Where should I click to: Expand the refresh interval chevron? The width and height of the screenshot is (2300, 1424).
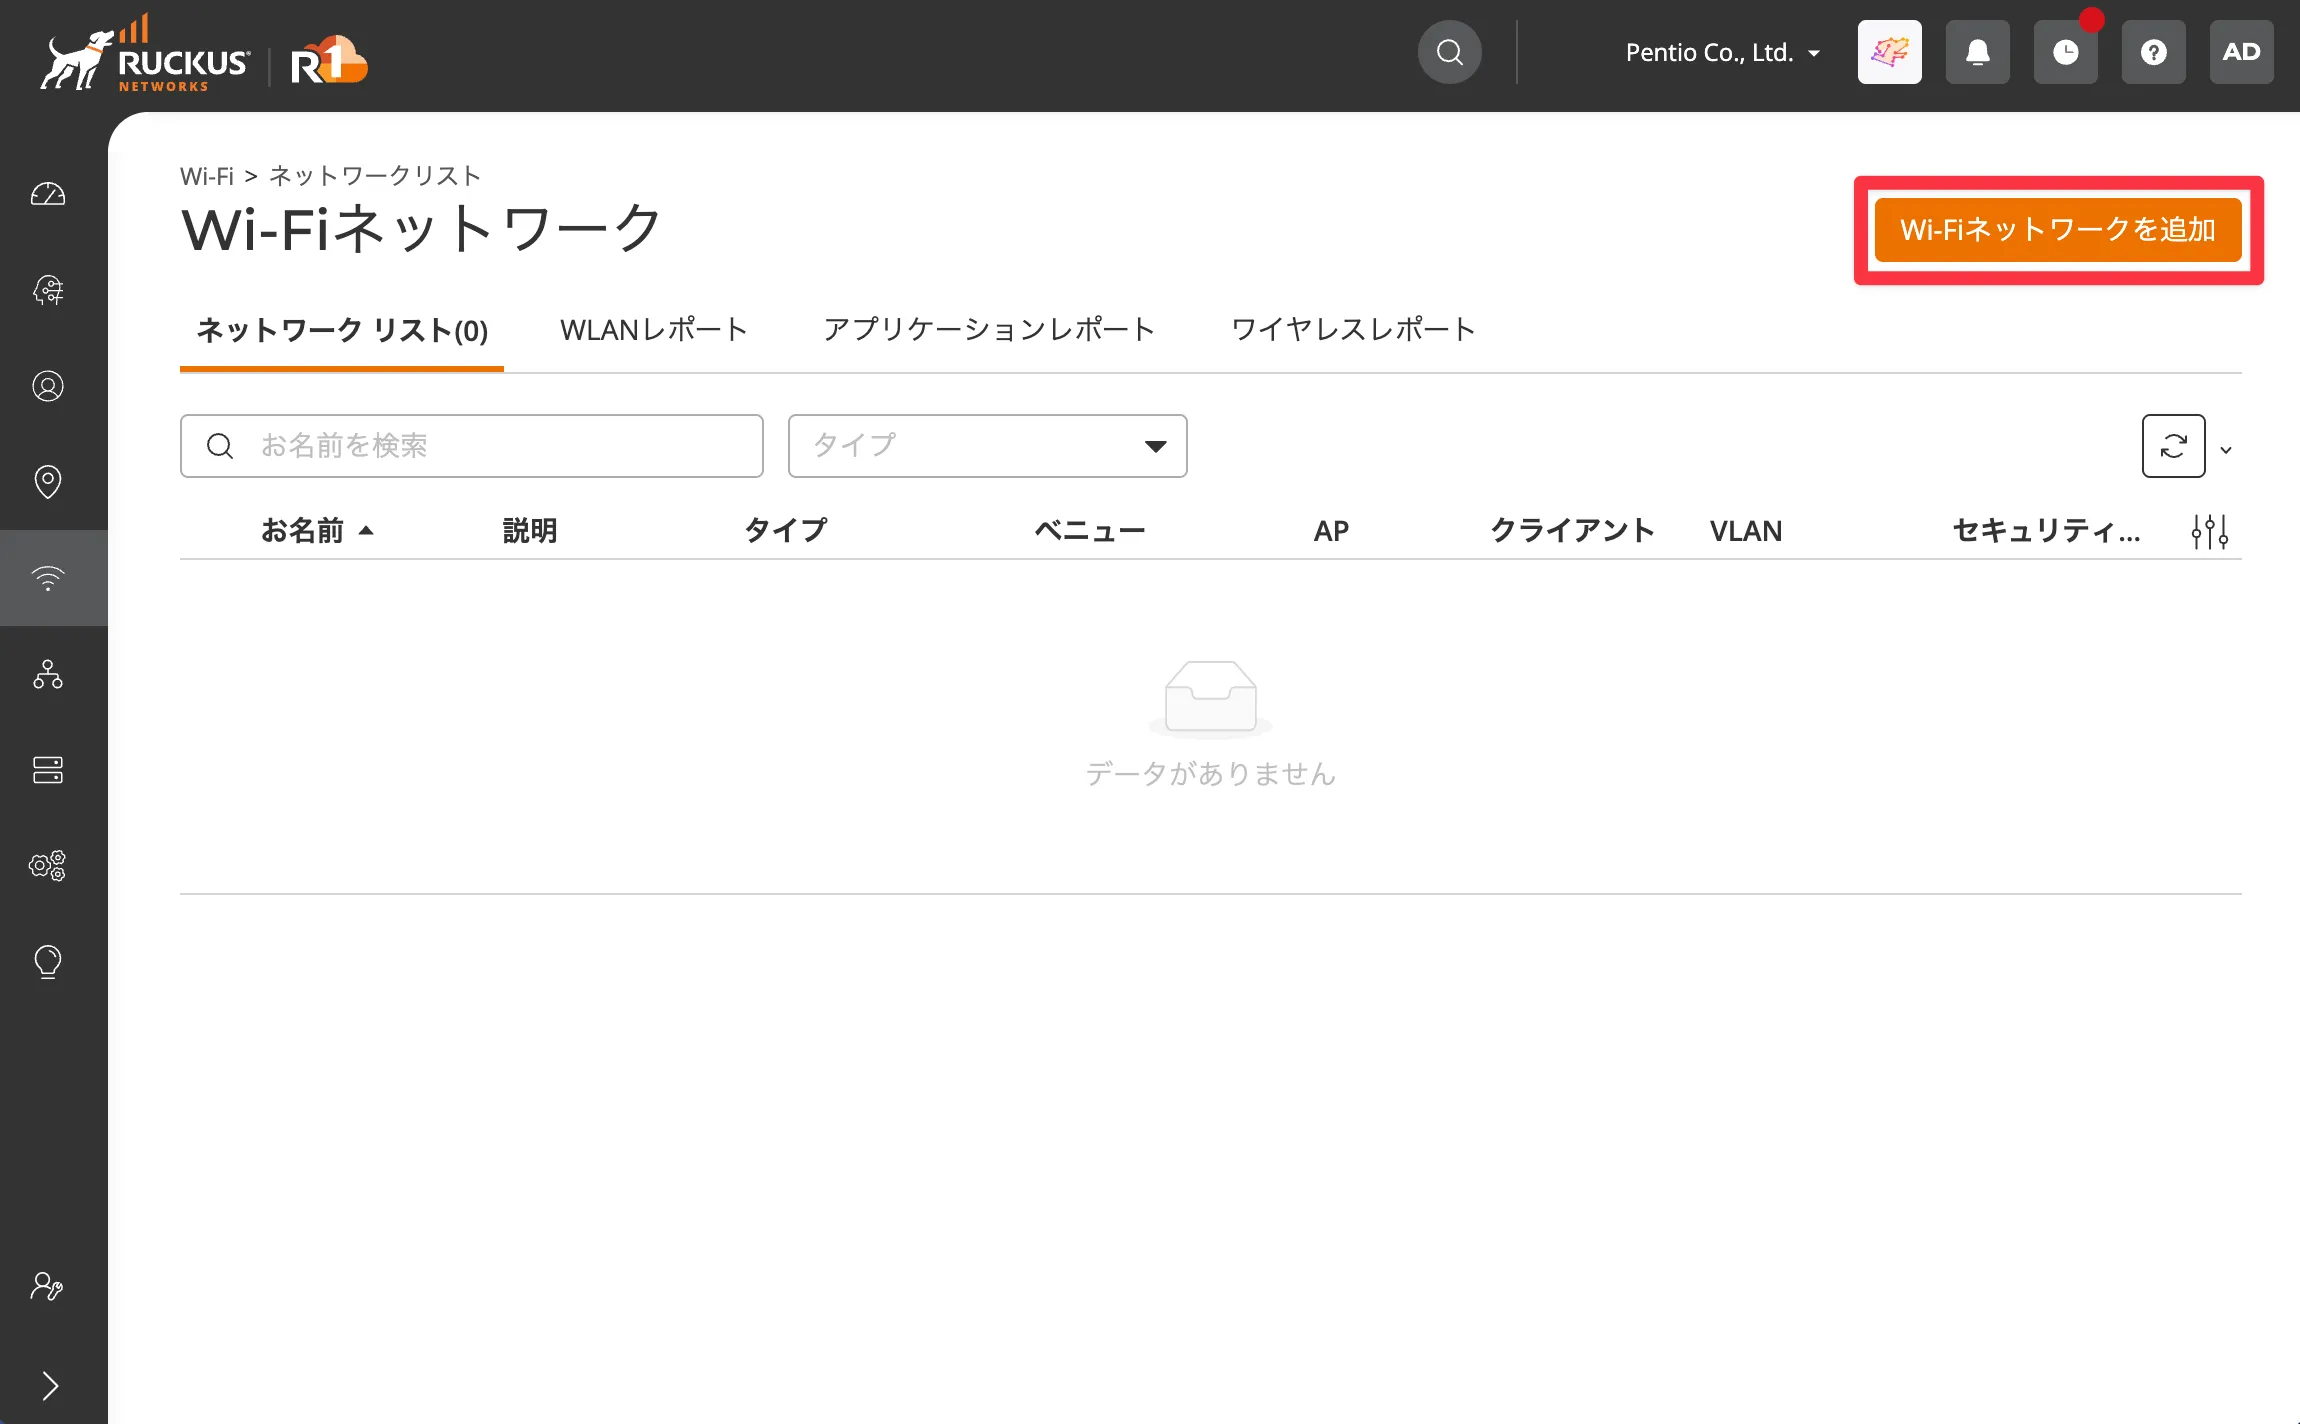pos(2226,450)
